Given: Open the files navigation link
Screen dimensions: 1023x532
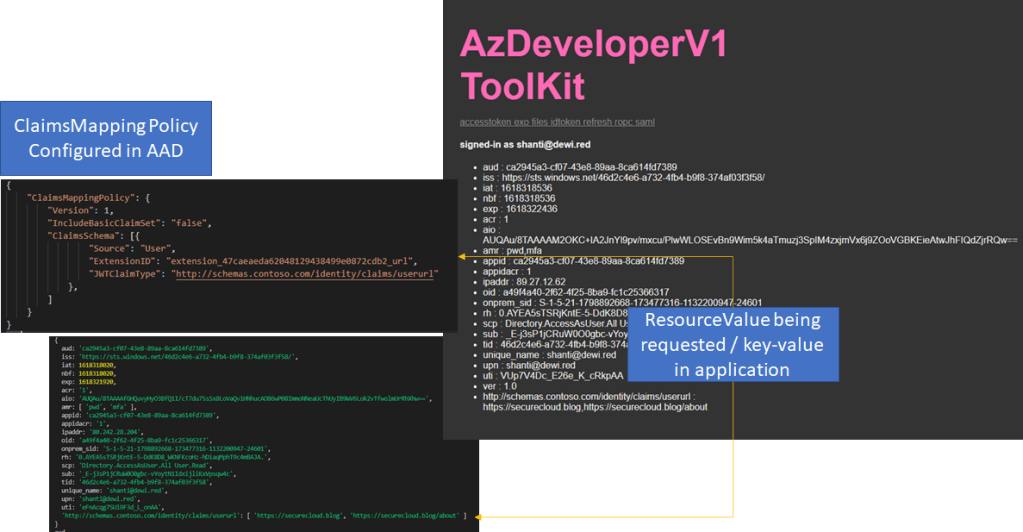Looking at the screenshot, I should [540, 122].
